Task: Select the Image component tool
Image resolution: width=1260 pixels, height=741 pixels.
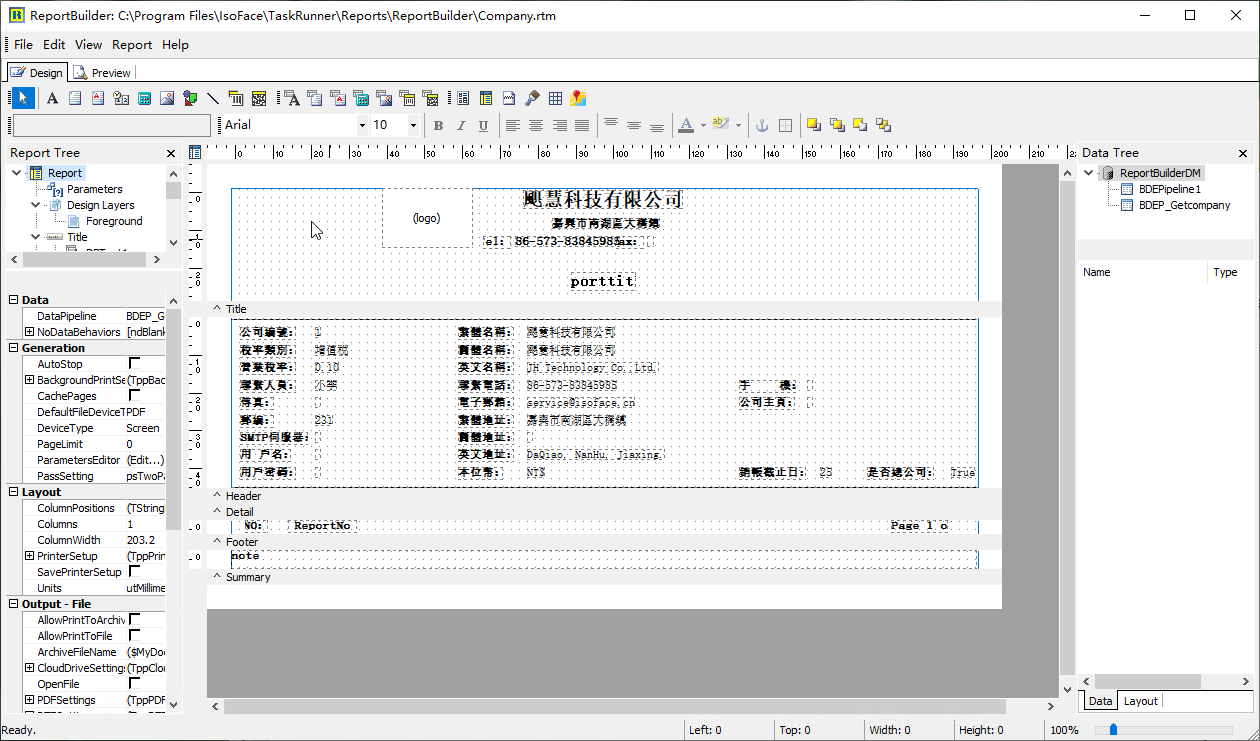Action: pos(167,98)
